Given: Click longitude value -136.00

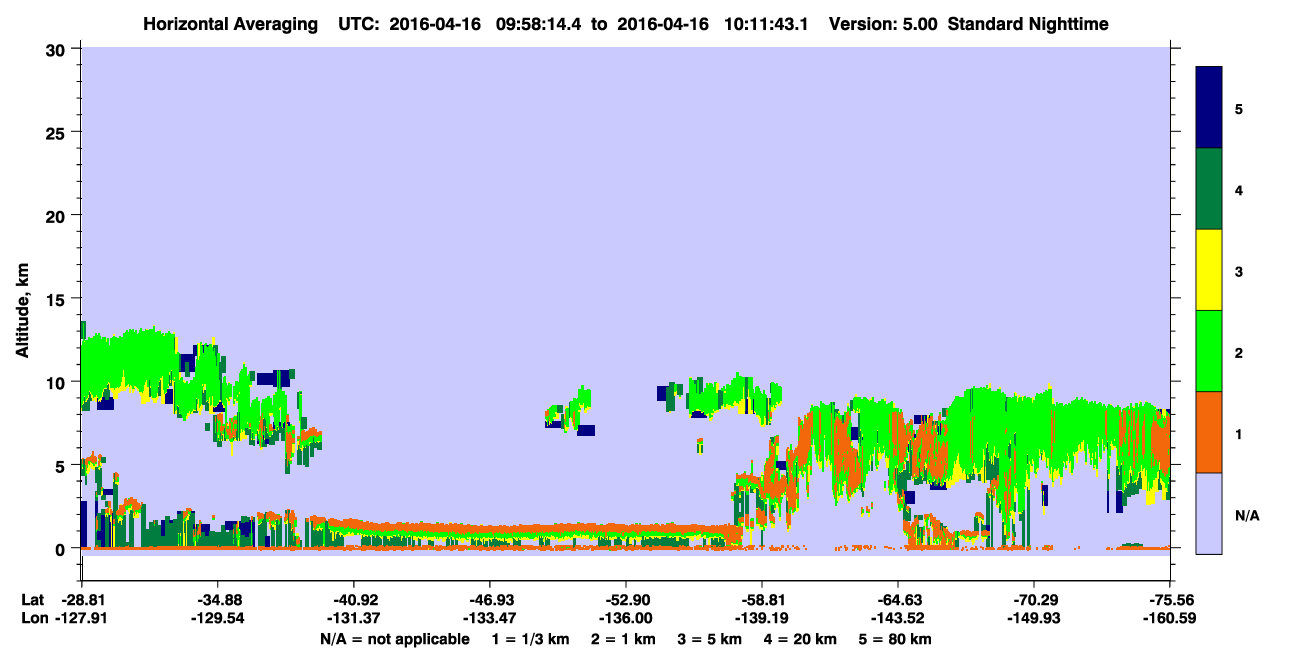Looking at the screenshot, I should [626, 619].
